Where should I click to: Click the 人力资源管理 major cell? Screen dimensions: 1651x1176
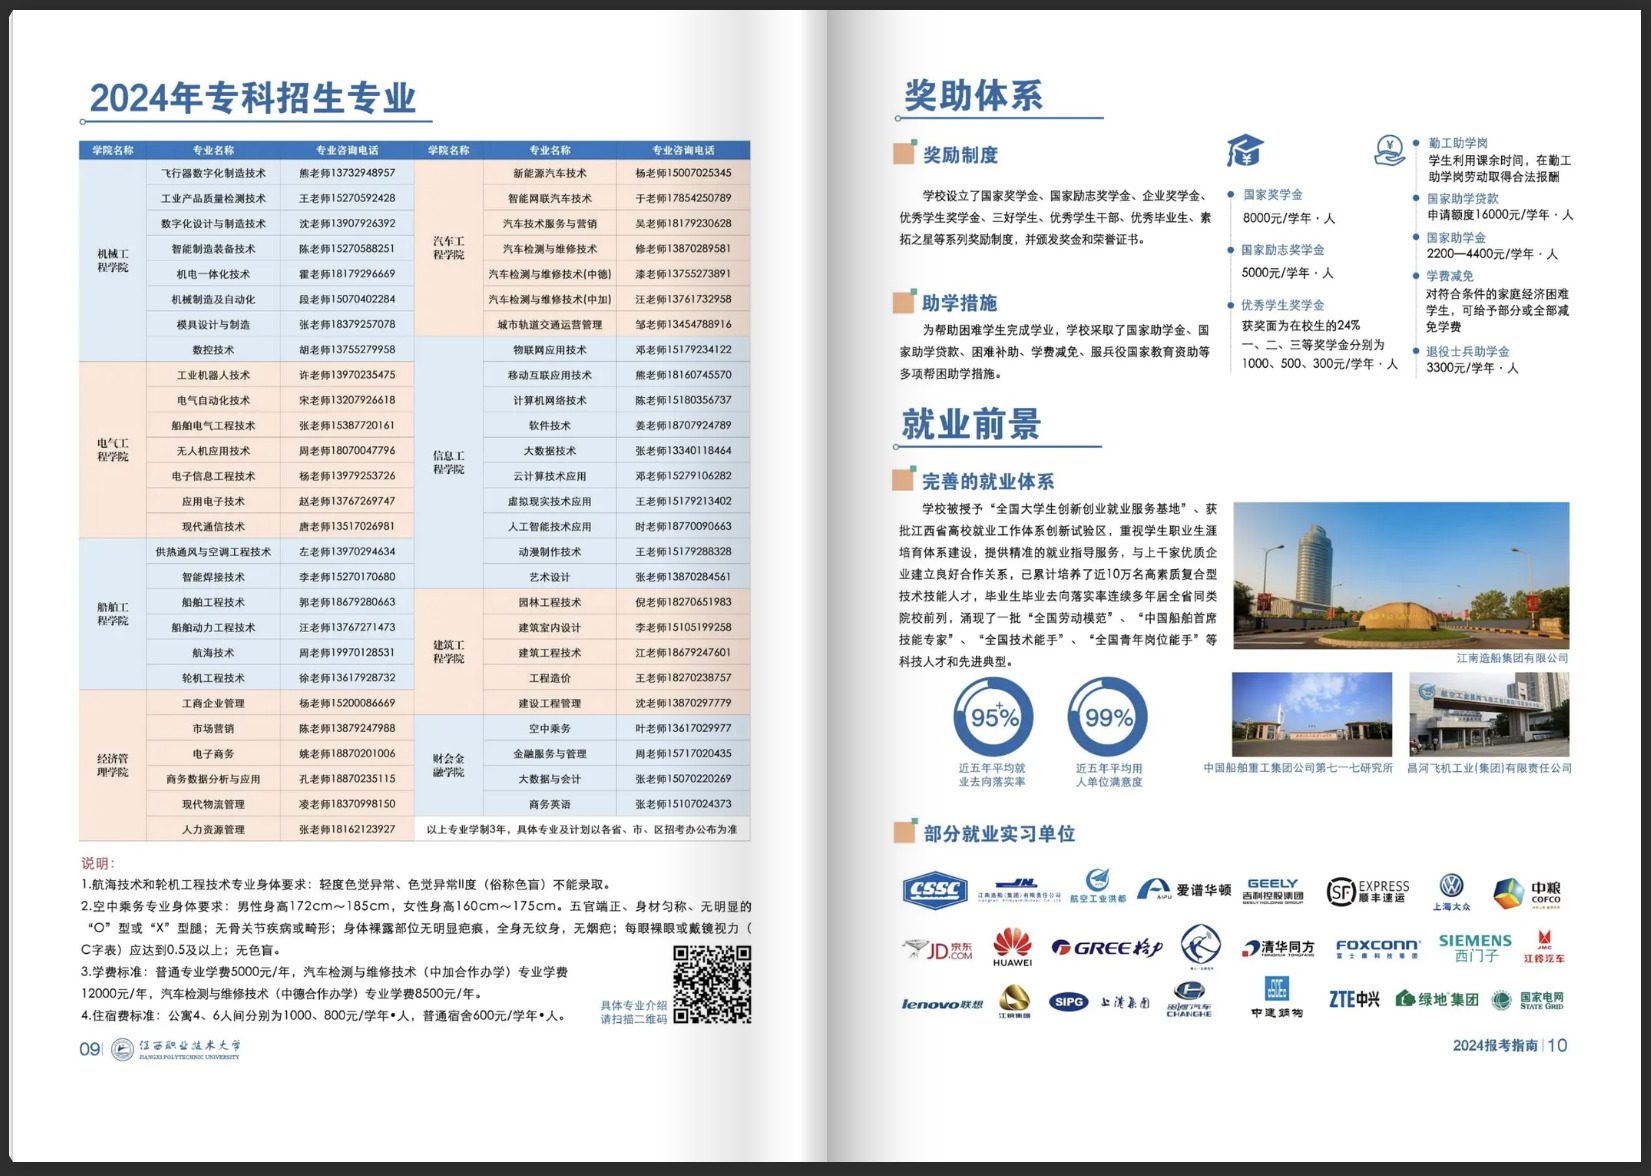point(213,829)
